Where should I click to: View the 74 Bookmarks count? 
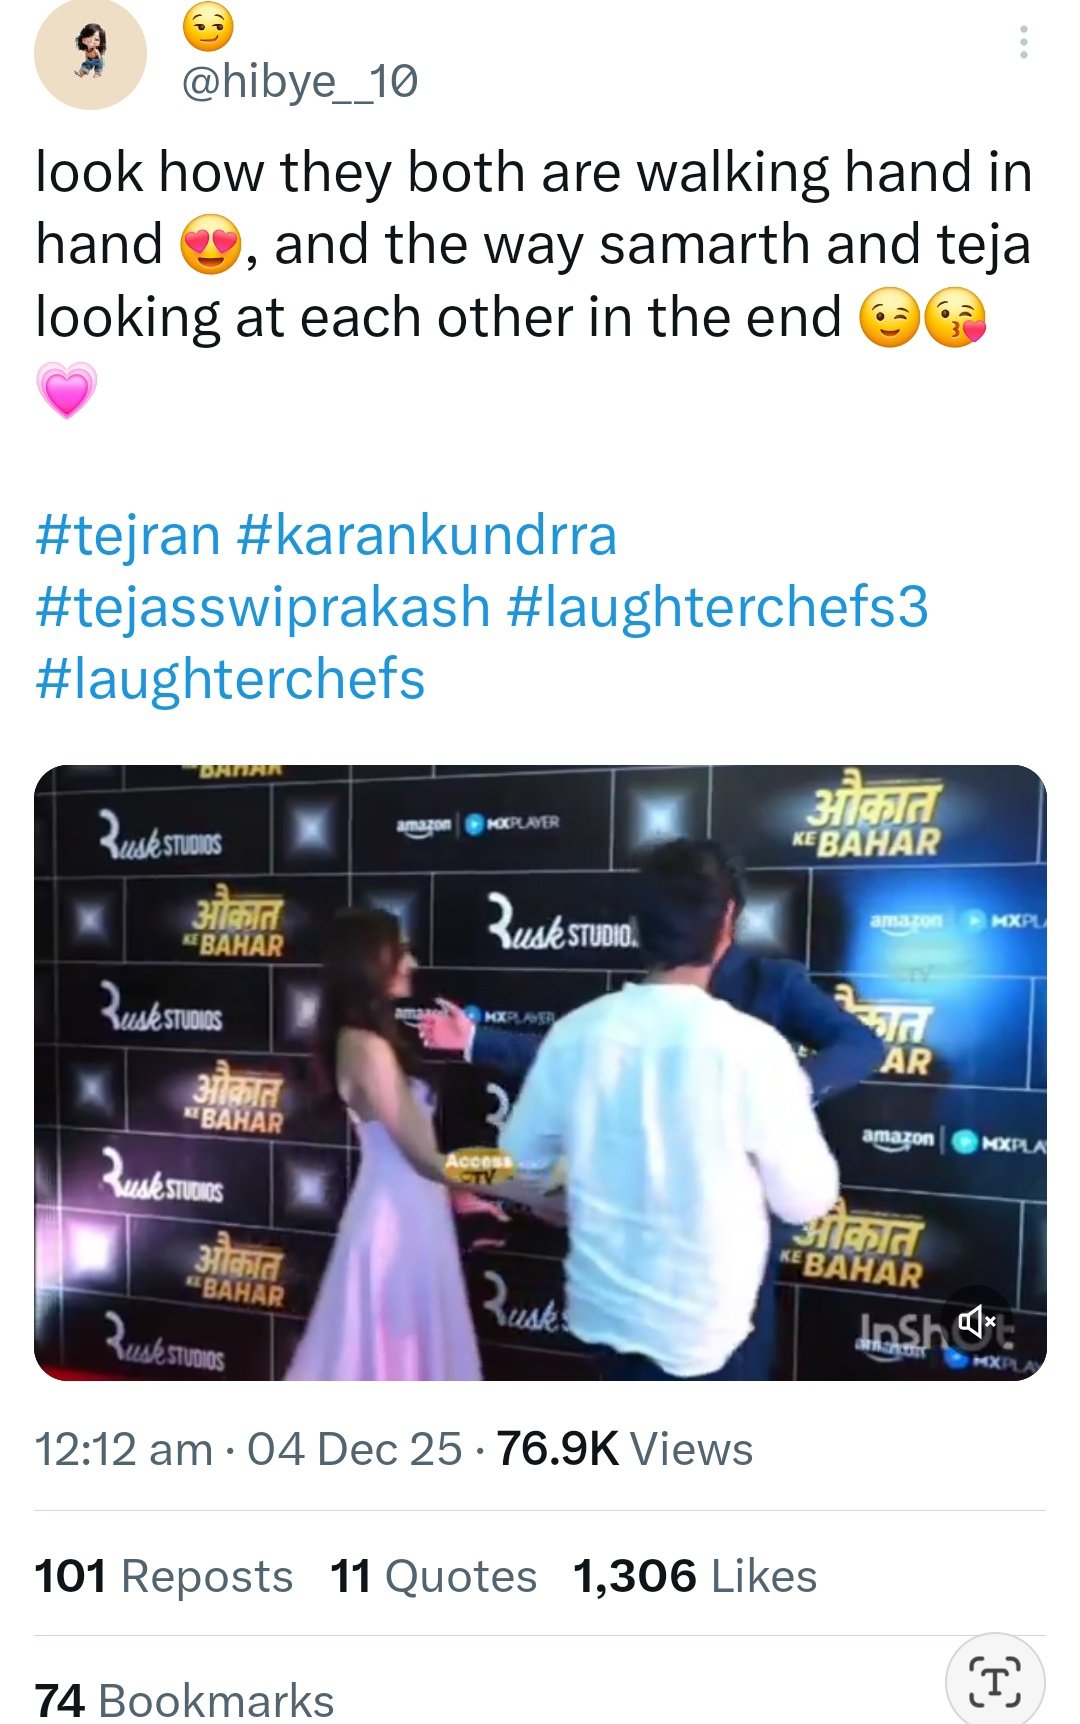185,1700
